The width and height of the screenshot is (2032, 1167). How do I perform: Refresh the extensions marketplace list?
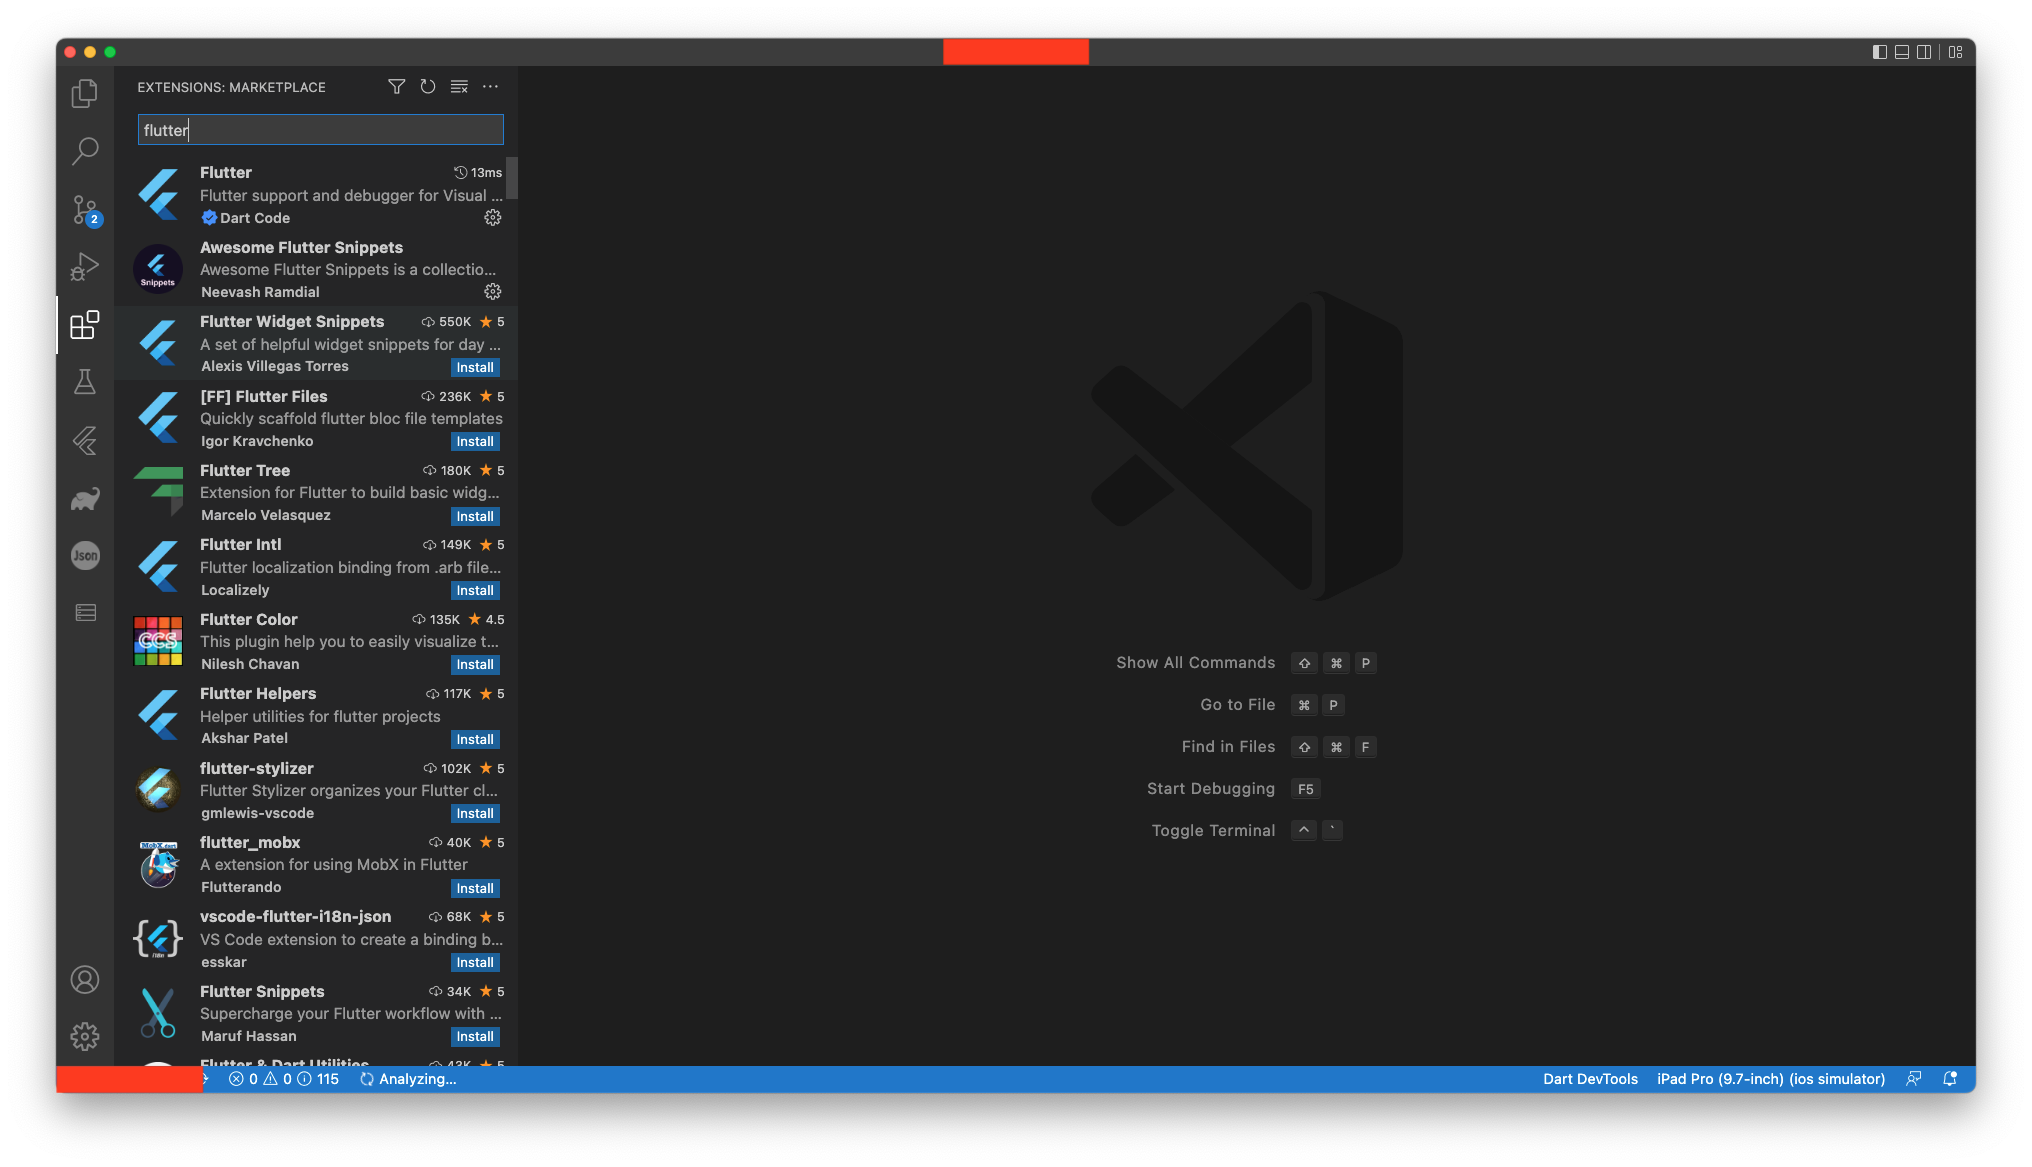point(428,87)
